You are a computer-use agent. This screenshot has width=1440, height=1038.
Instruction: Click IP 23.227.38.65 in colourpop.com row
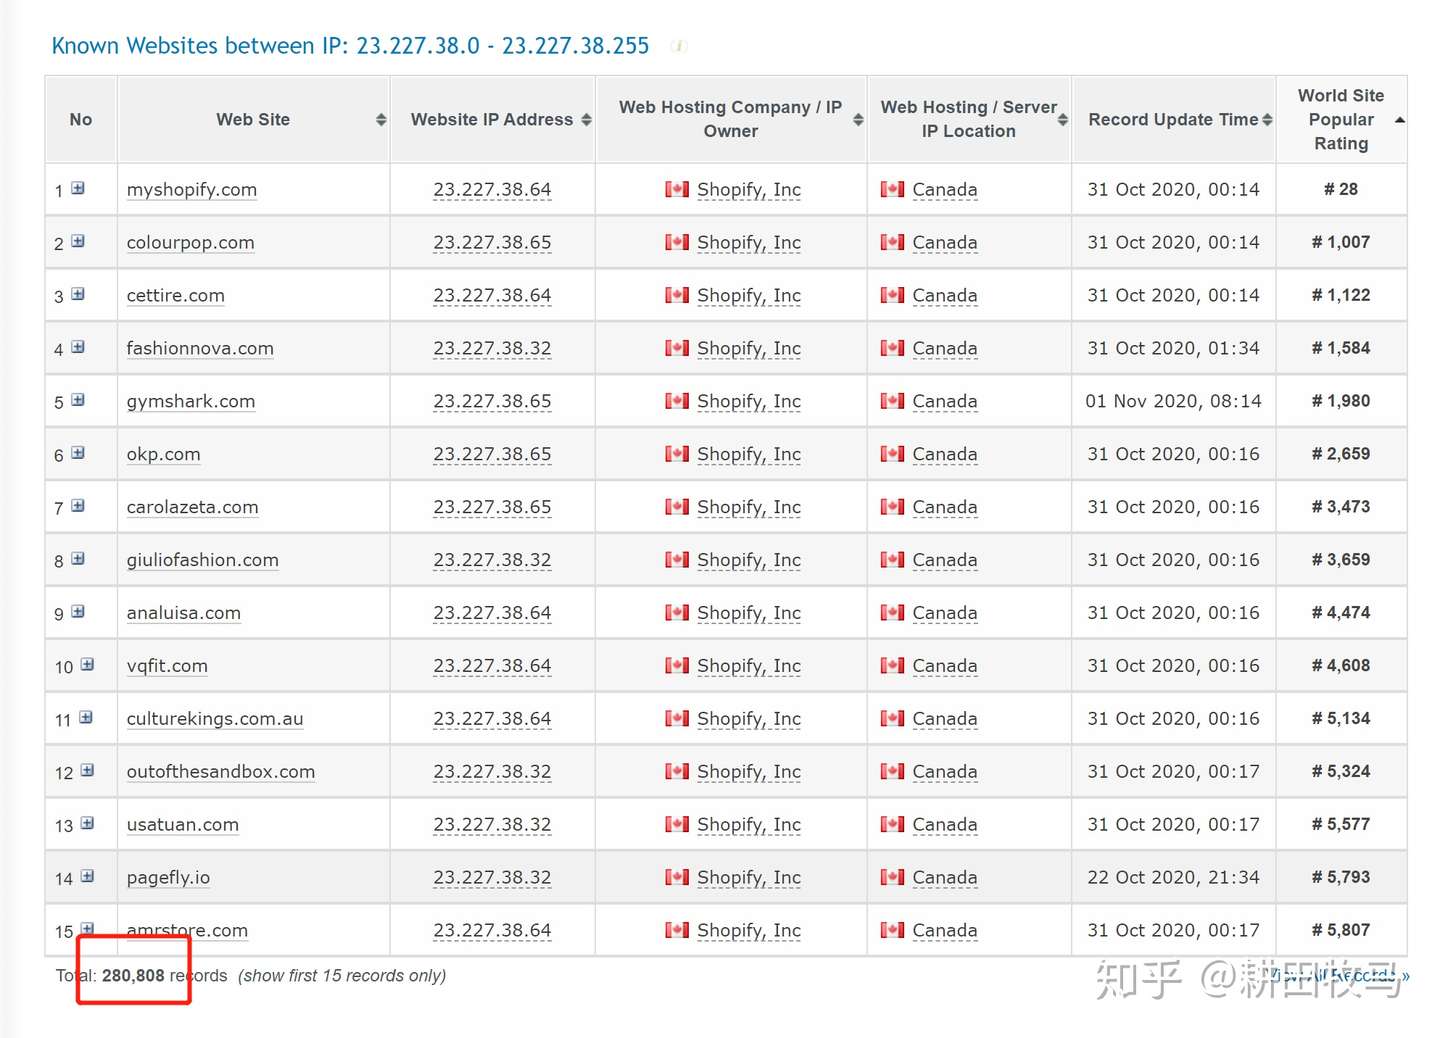click(492, 243)
